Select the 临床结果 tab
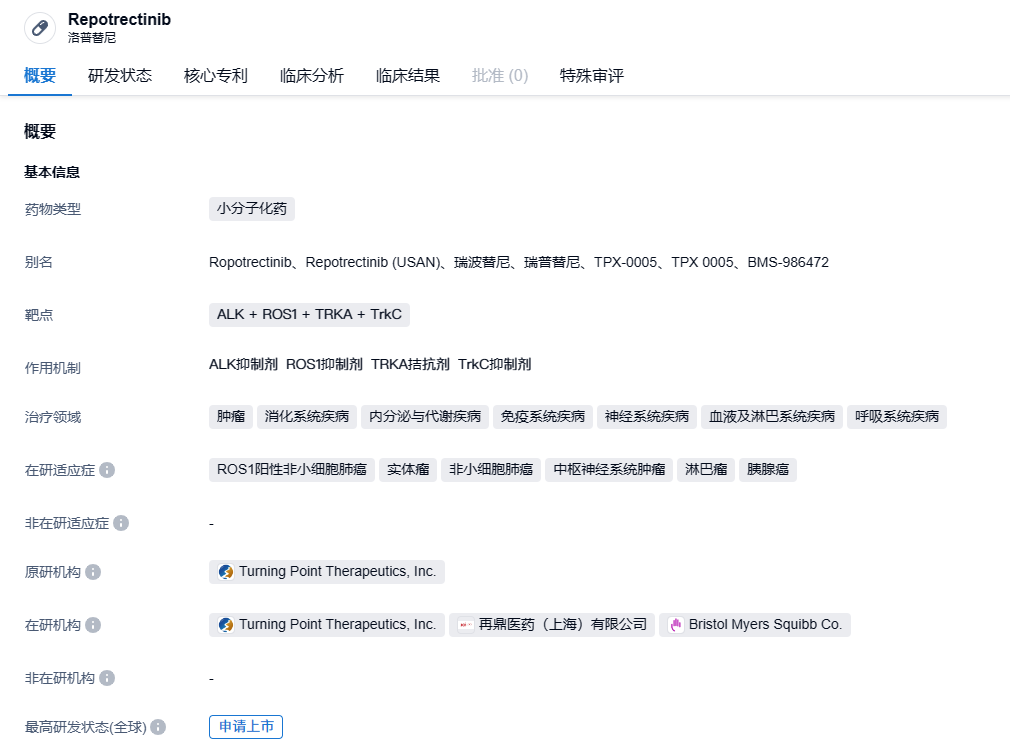 point(408,76)
